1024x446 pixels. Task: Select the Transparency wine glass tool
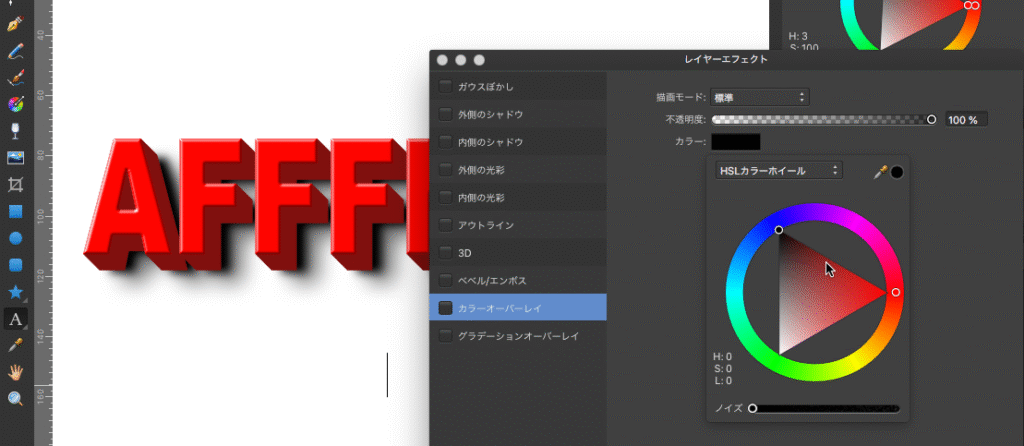pos(16,131)
